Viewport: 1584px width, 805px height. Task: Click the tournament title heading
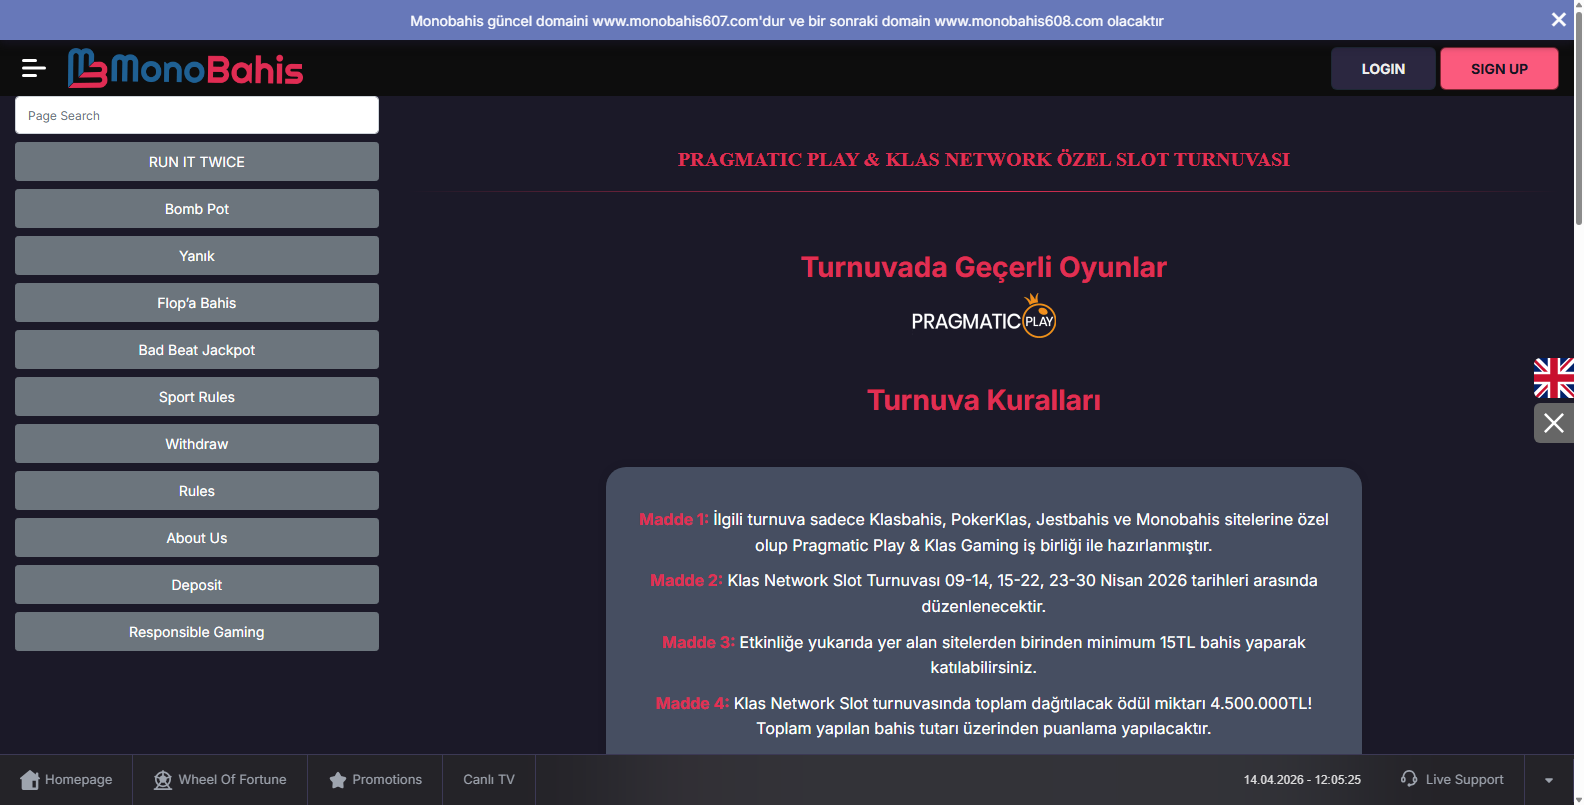[x=984, y=159]
